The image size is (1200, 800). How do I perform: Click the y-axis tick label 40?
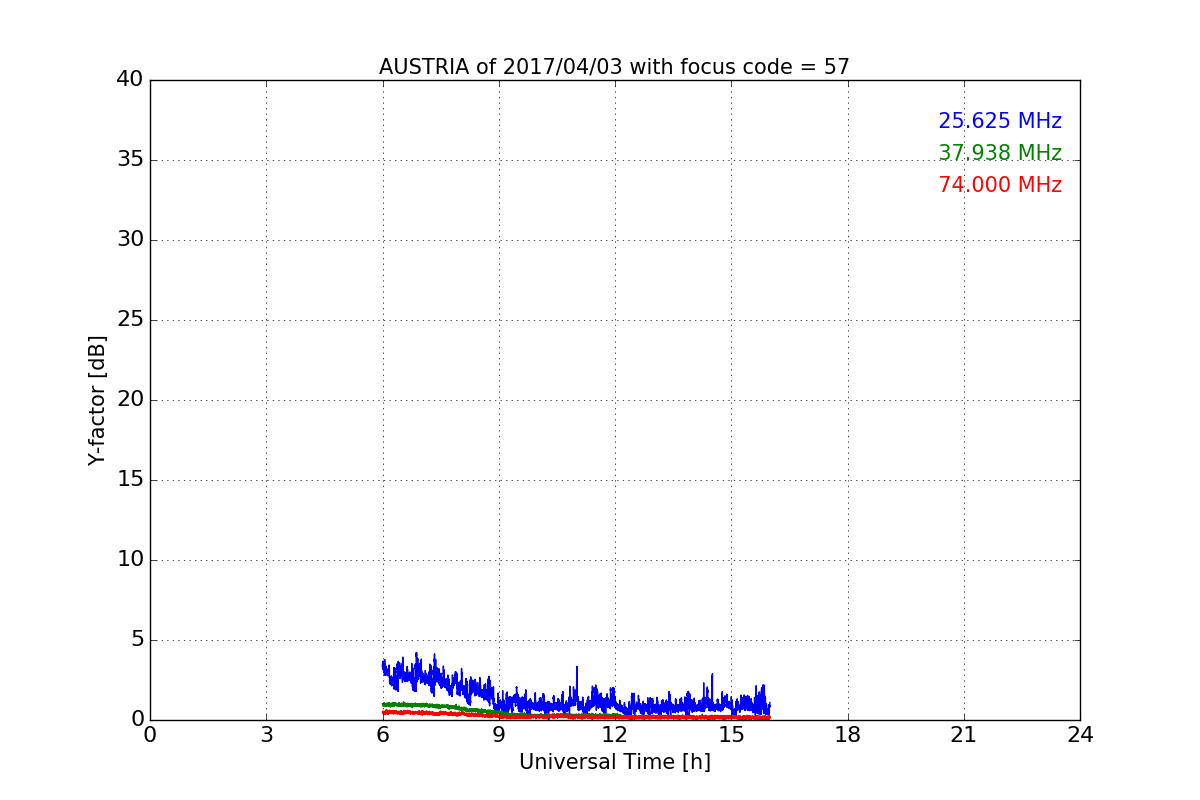tap(130, 80)
